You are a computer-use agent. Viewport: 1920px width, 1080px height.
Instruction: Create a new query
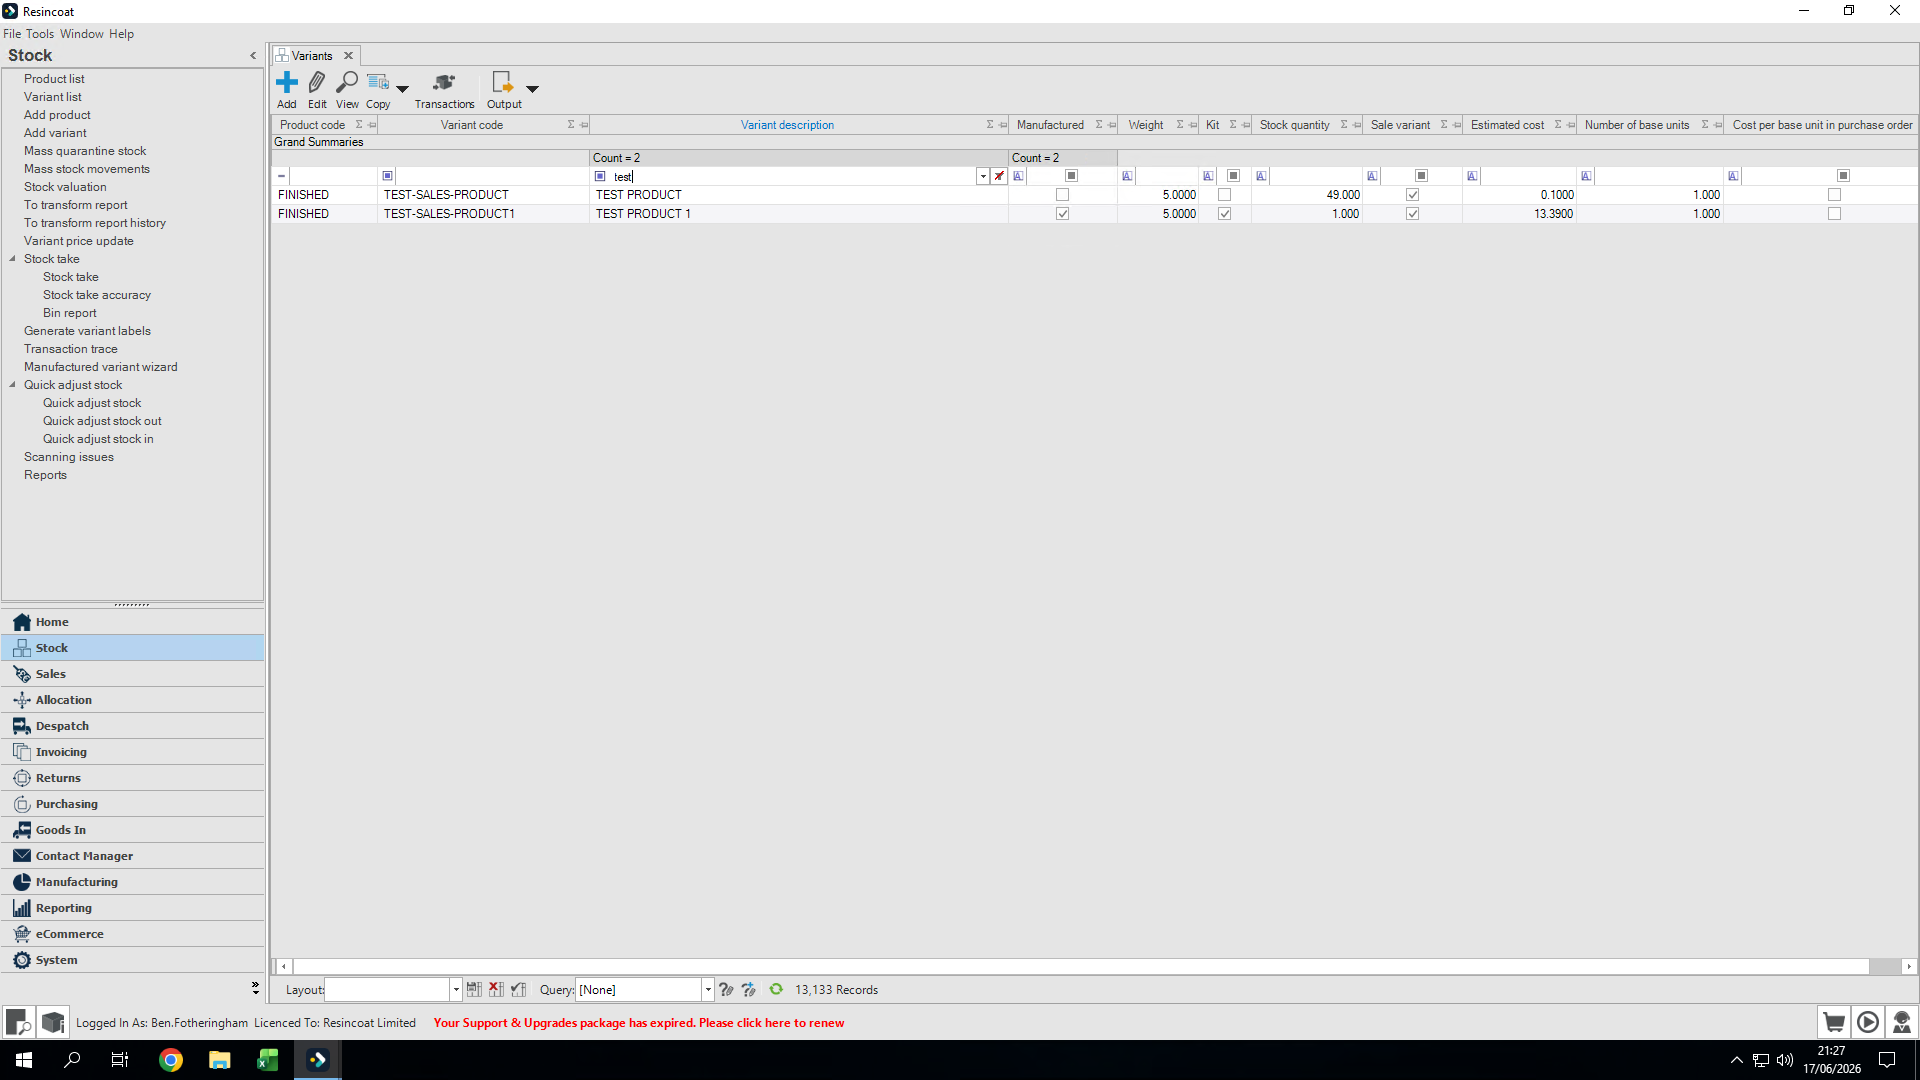748,990
